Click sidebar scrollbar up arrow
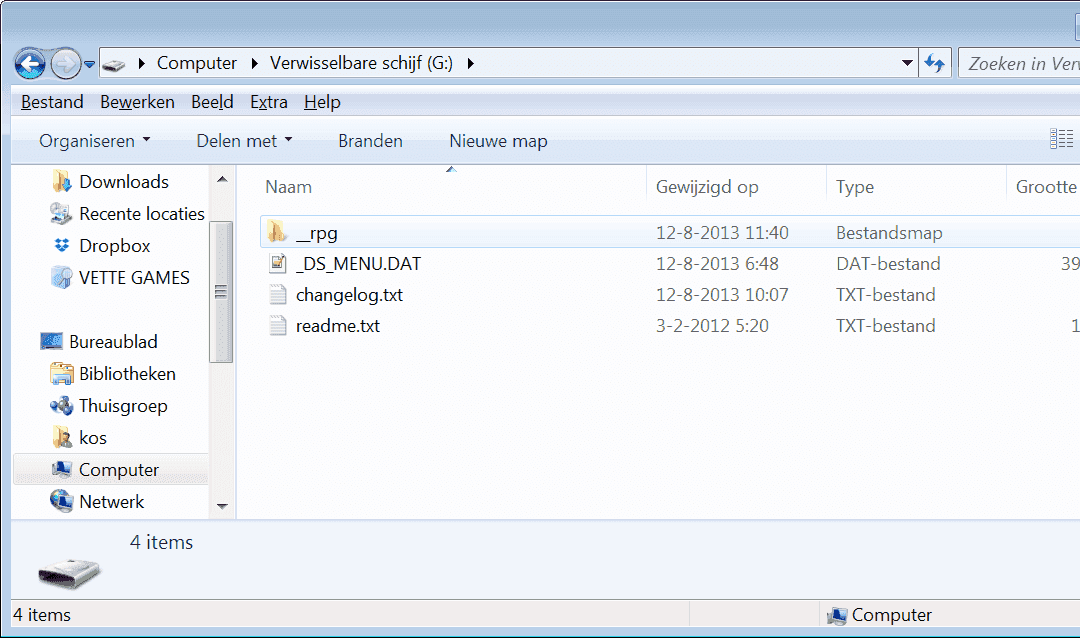The image size is (1080, 638). click(x=222, y=179)
